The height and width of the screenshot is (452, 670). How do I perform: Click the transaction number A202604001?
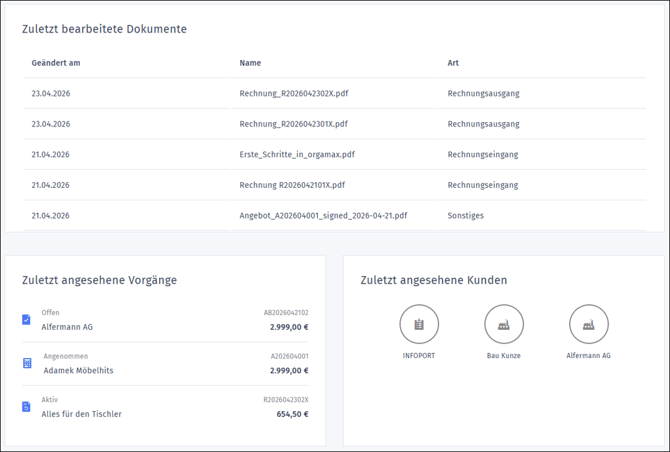(289, 356)
